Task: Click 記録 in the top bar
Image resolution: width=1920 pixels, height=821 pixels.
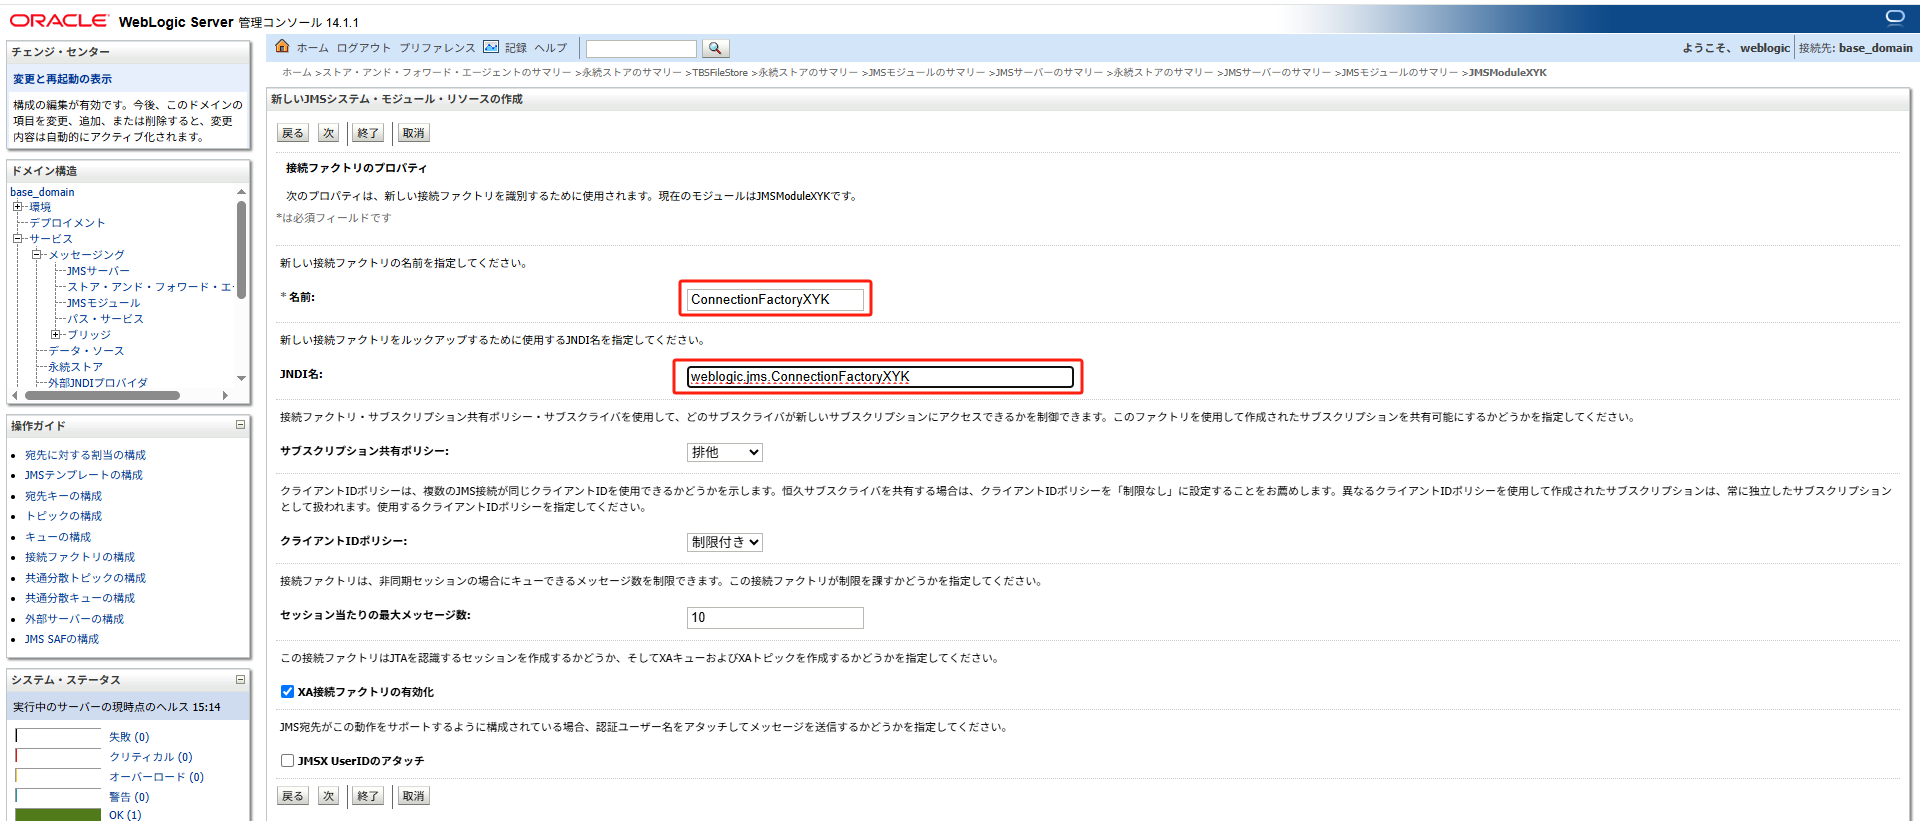Action: 516,48
